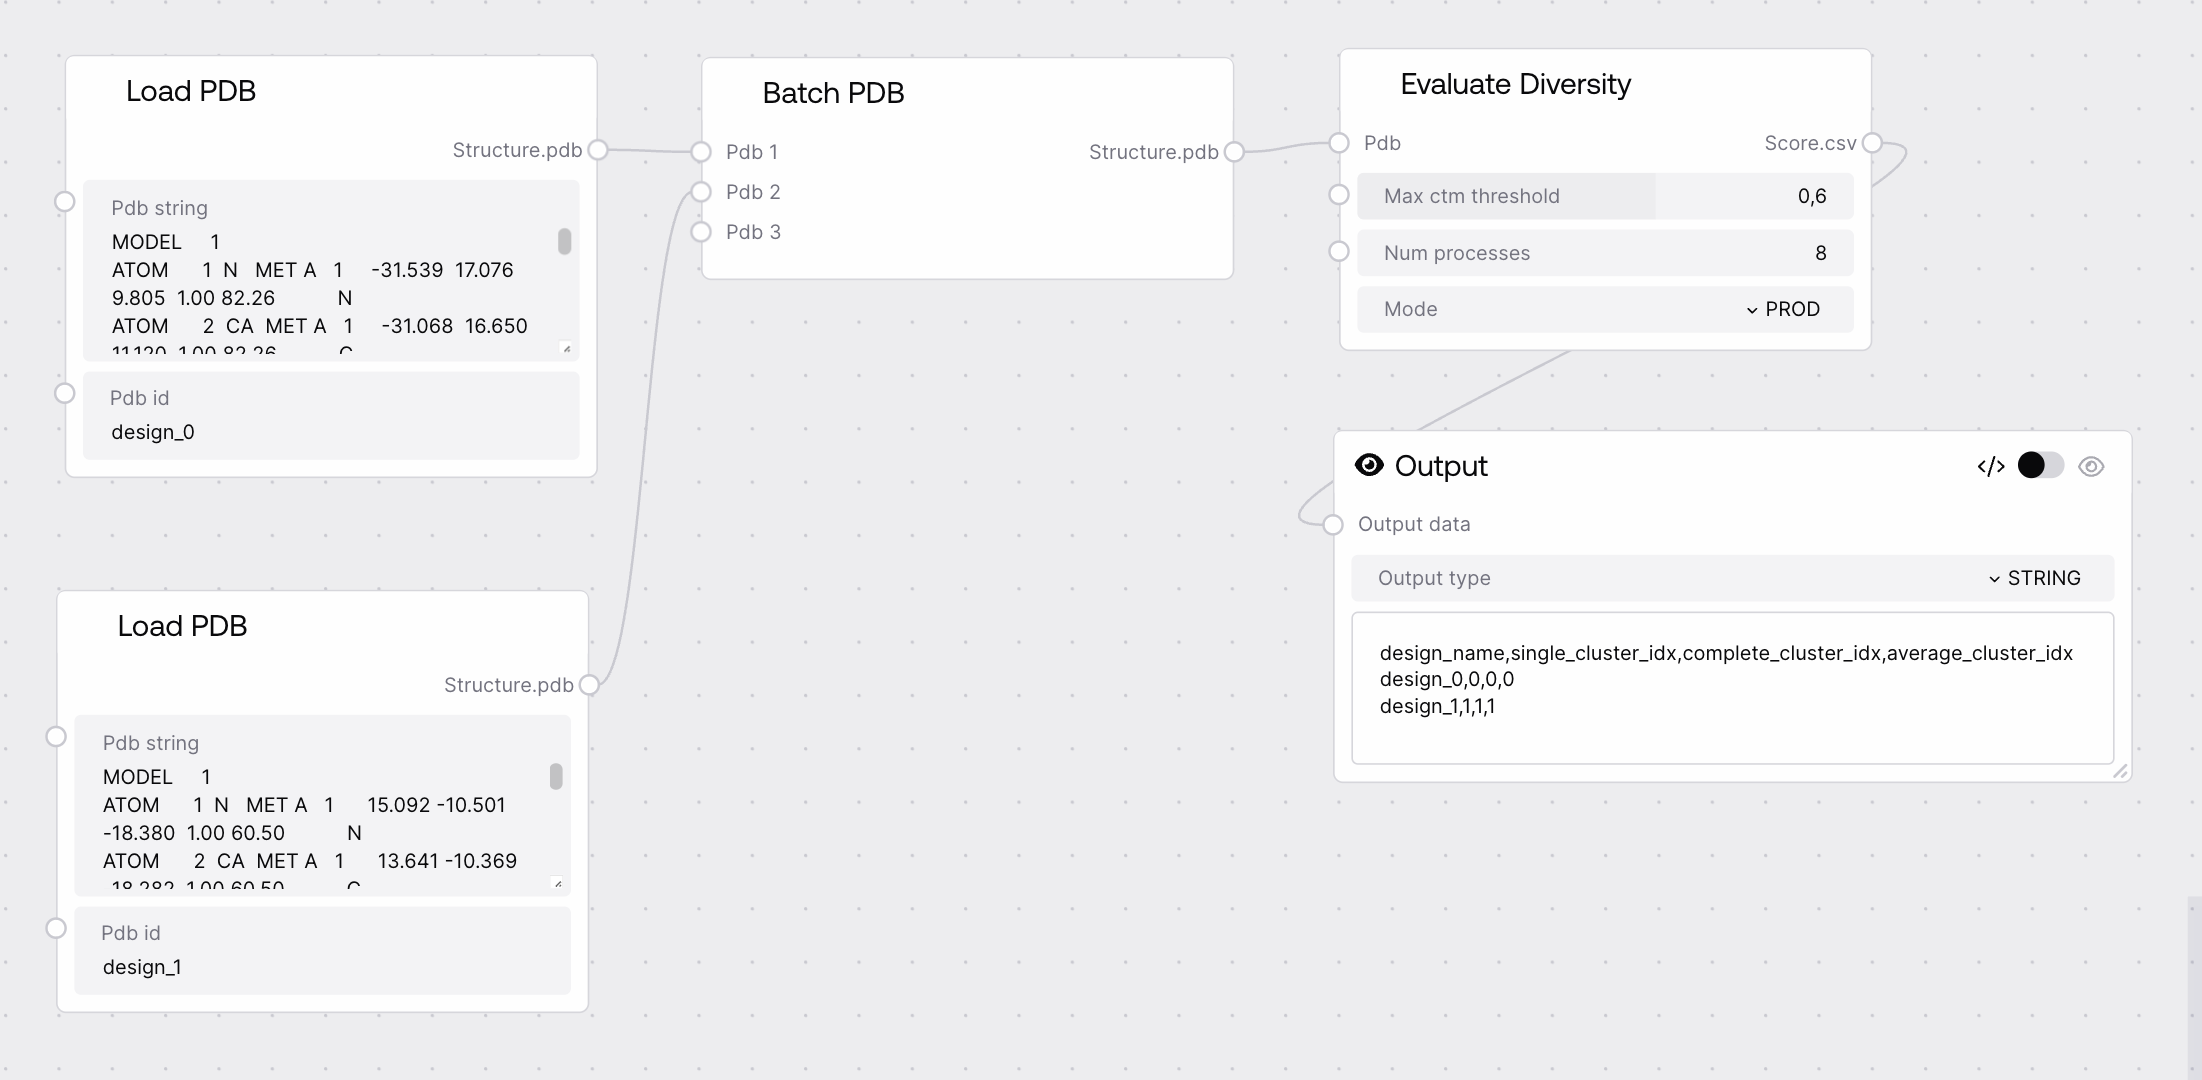Click the design_0 Pdb string scrollbar
Image resolution: width=2202 pixels, height=1080 pixels.
point(564,241)
